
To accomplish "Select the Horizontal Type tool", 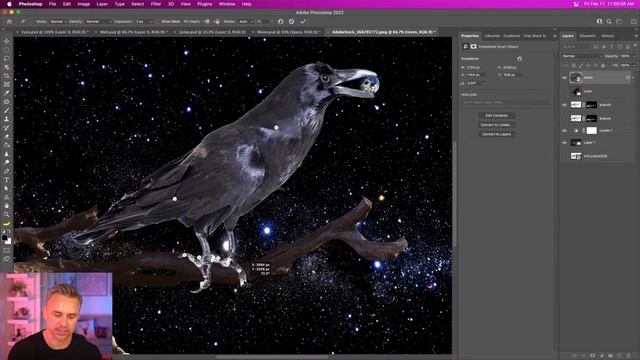I will [7, 180].
